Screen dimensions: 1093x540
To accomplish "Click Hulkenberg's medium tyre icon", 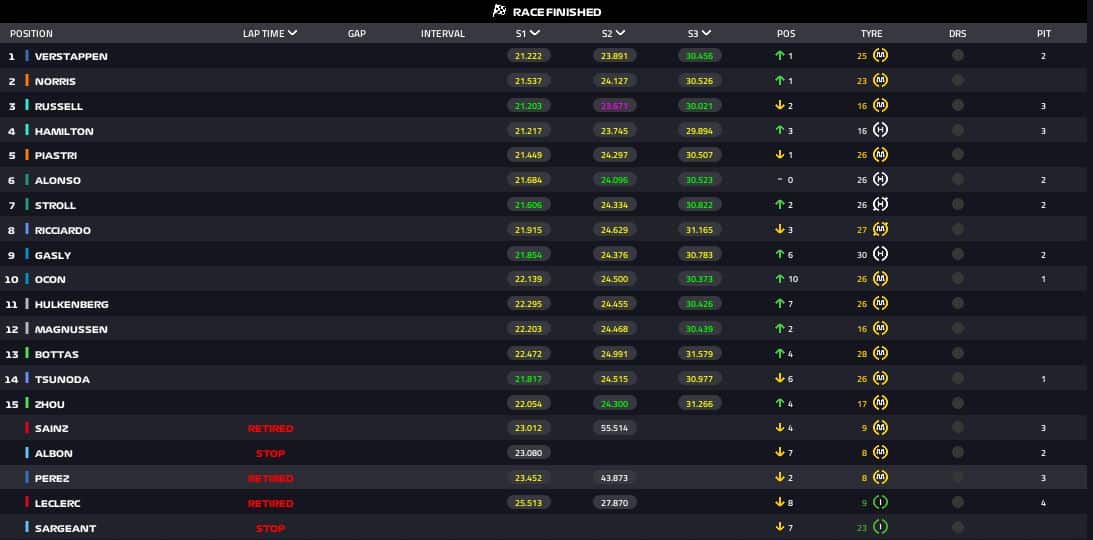I will 880,304.
